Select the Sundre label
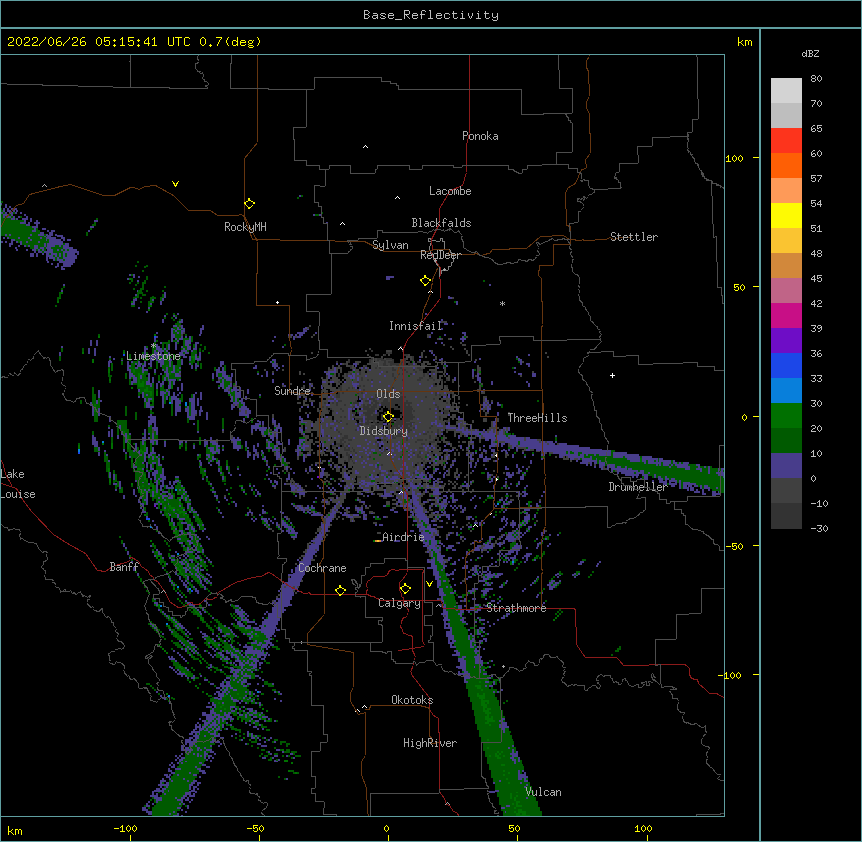 pyautogui.click(x=292, y=391)
